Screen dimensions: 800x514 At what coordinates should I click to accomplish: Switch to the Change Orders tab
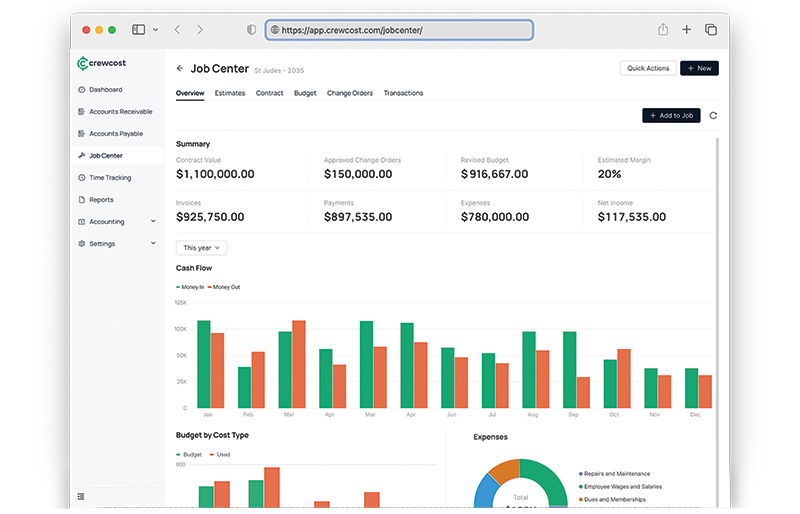coord(350,93)
